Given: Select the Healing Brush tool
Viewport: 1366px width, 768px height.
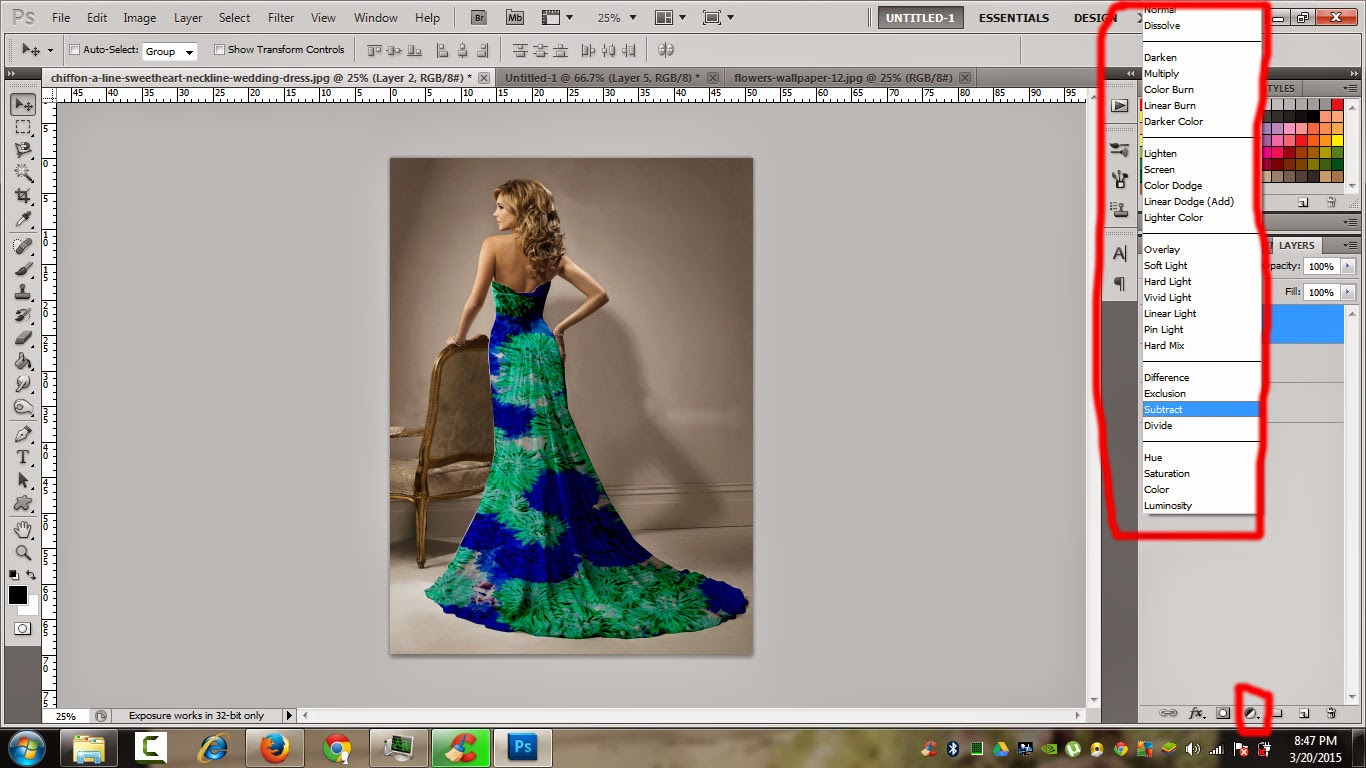Looking at the screenshot, I should (22, 246).
